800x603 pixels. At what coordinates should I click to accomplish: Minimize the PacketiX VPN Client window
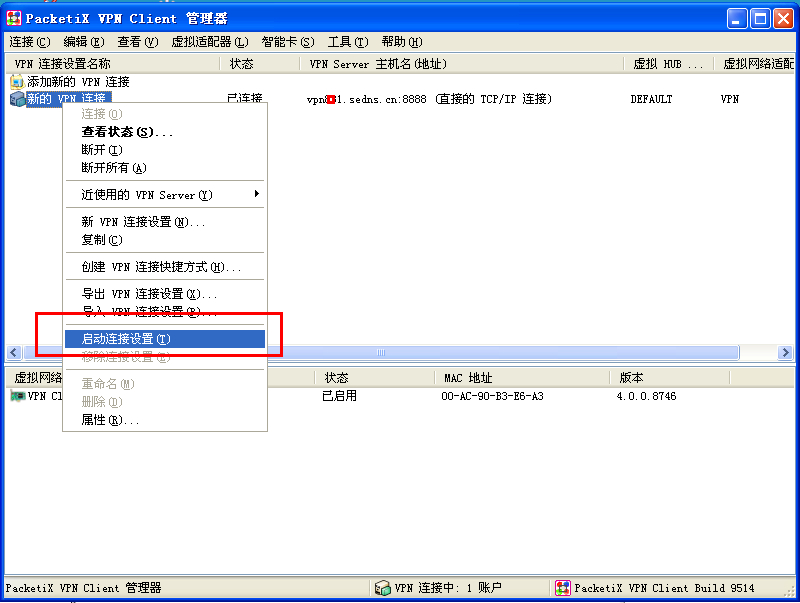pyautogui.click(x=737, y=19)
